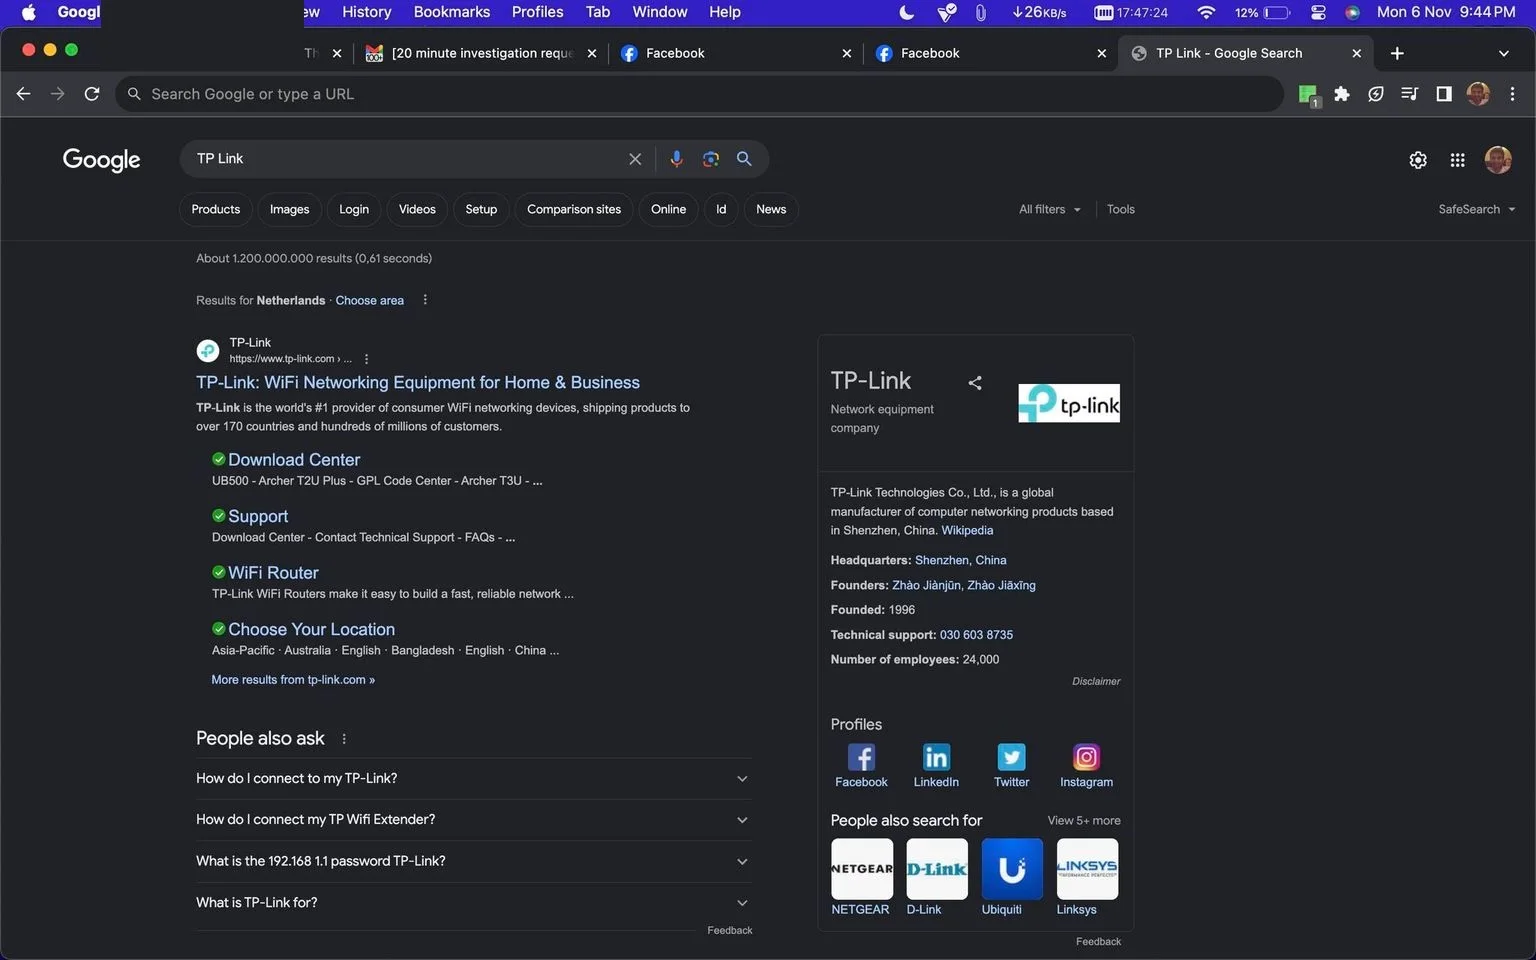
Task: Open Google Lens image search icon
Action: [x=710, y=159]
